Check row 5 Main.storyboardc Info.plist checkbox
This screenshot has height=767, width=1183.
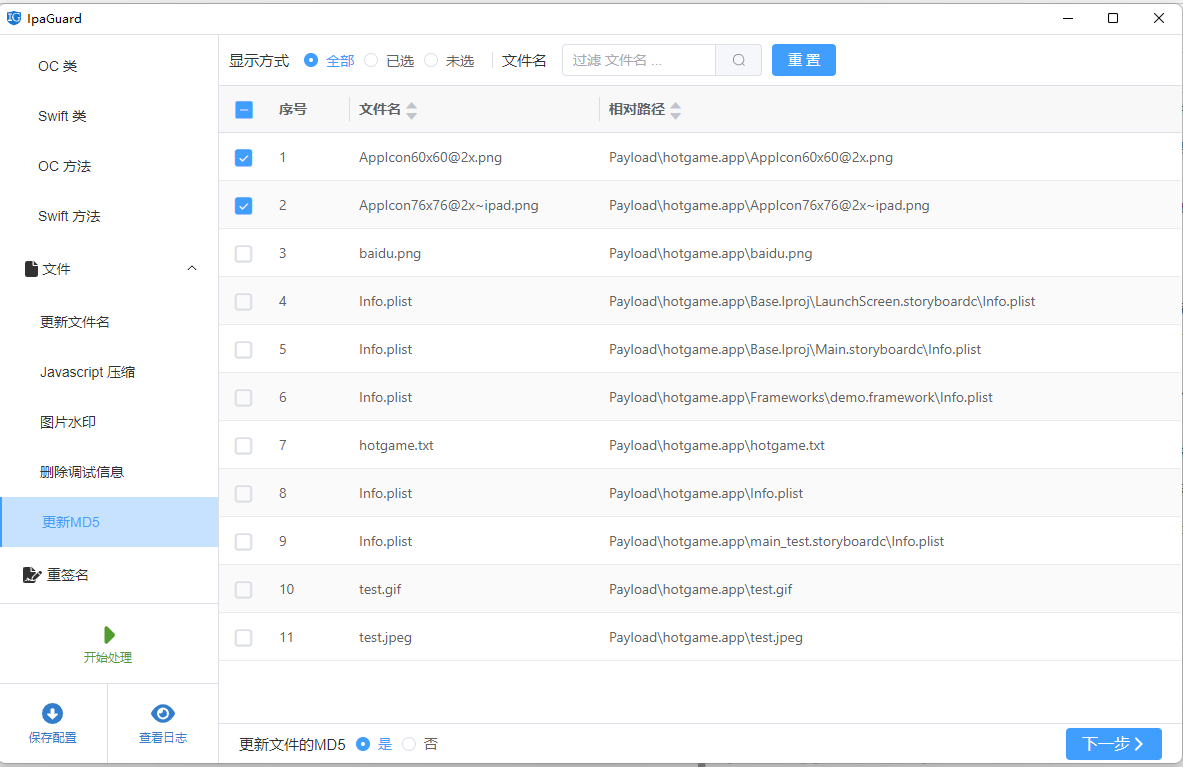click(244, 350)
